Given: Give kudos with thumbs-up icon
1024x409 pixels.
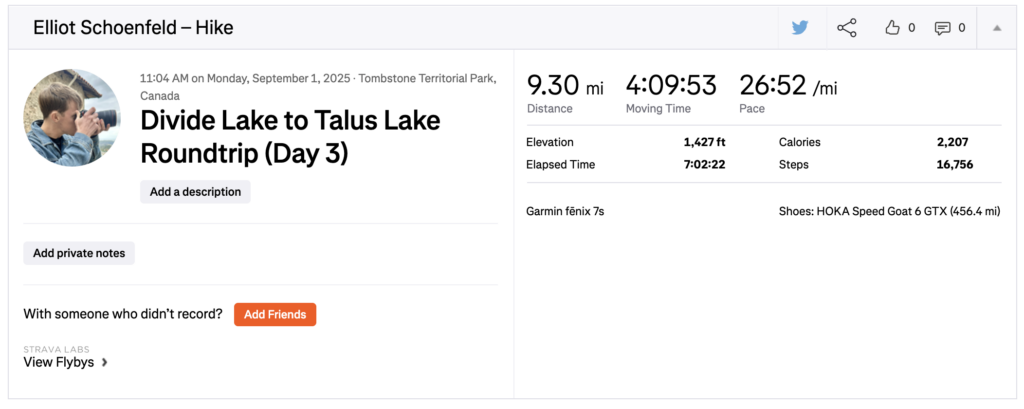Looking at the screenshot, I should point(893,28).
